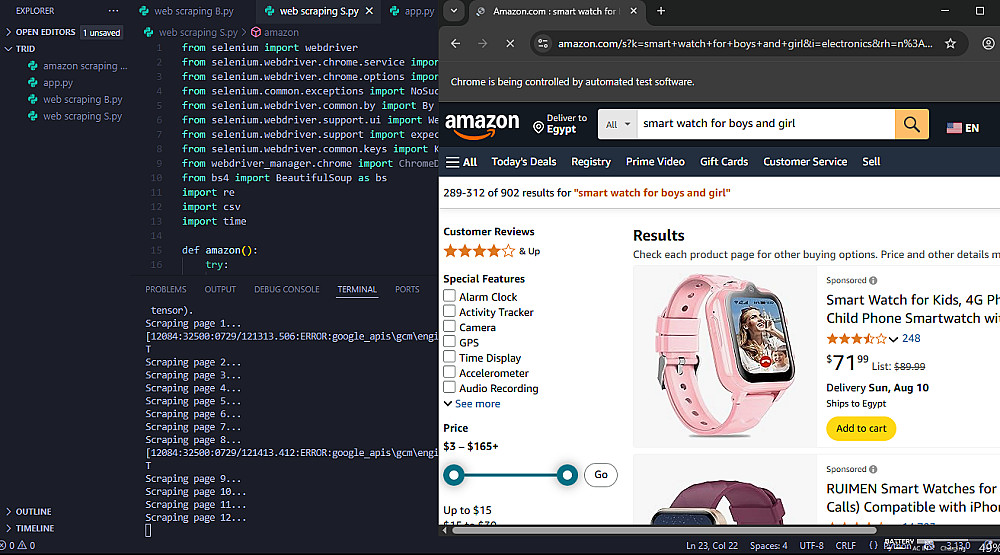Switch to the Problems panel tab
The width and height of the screenshot is (1000, 555).
coord(166,289)
